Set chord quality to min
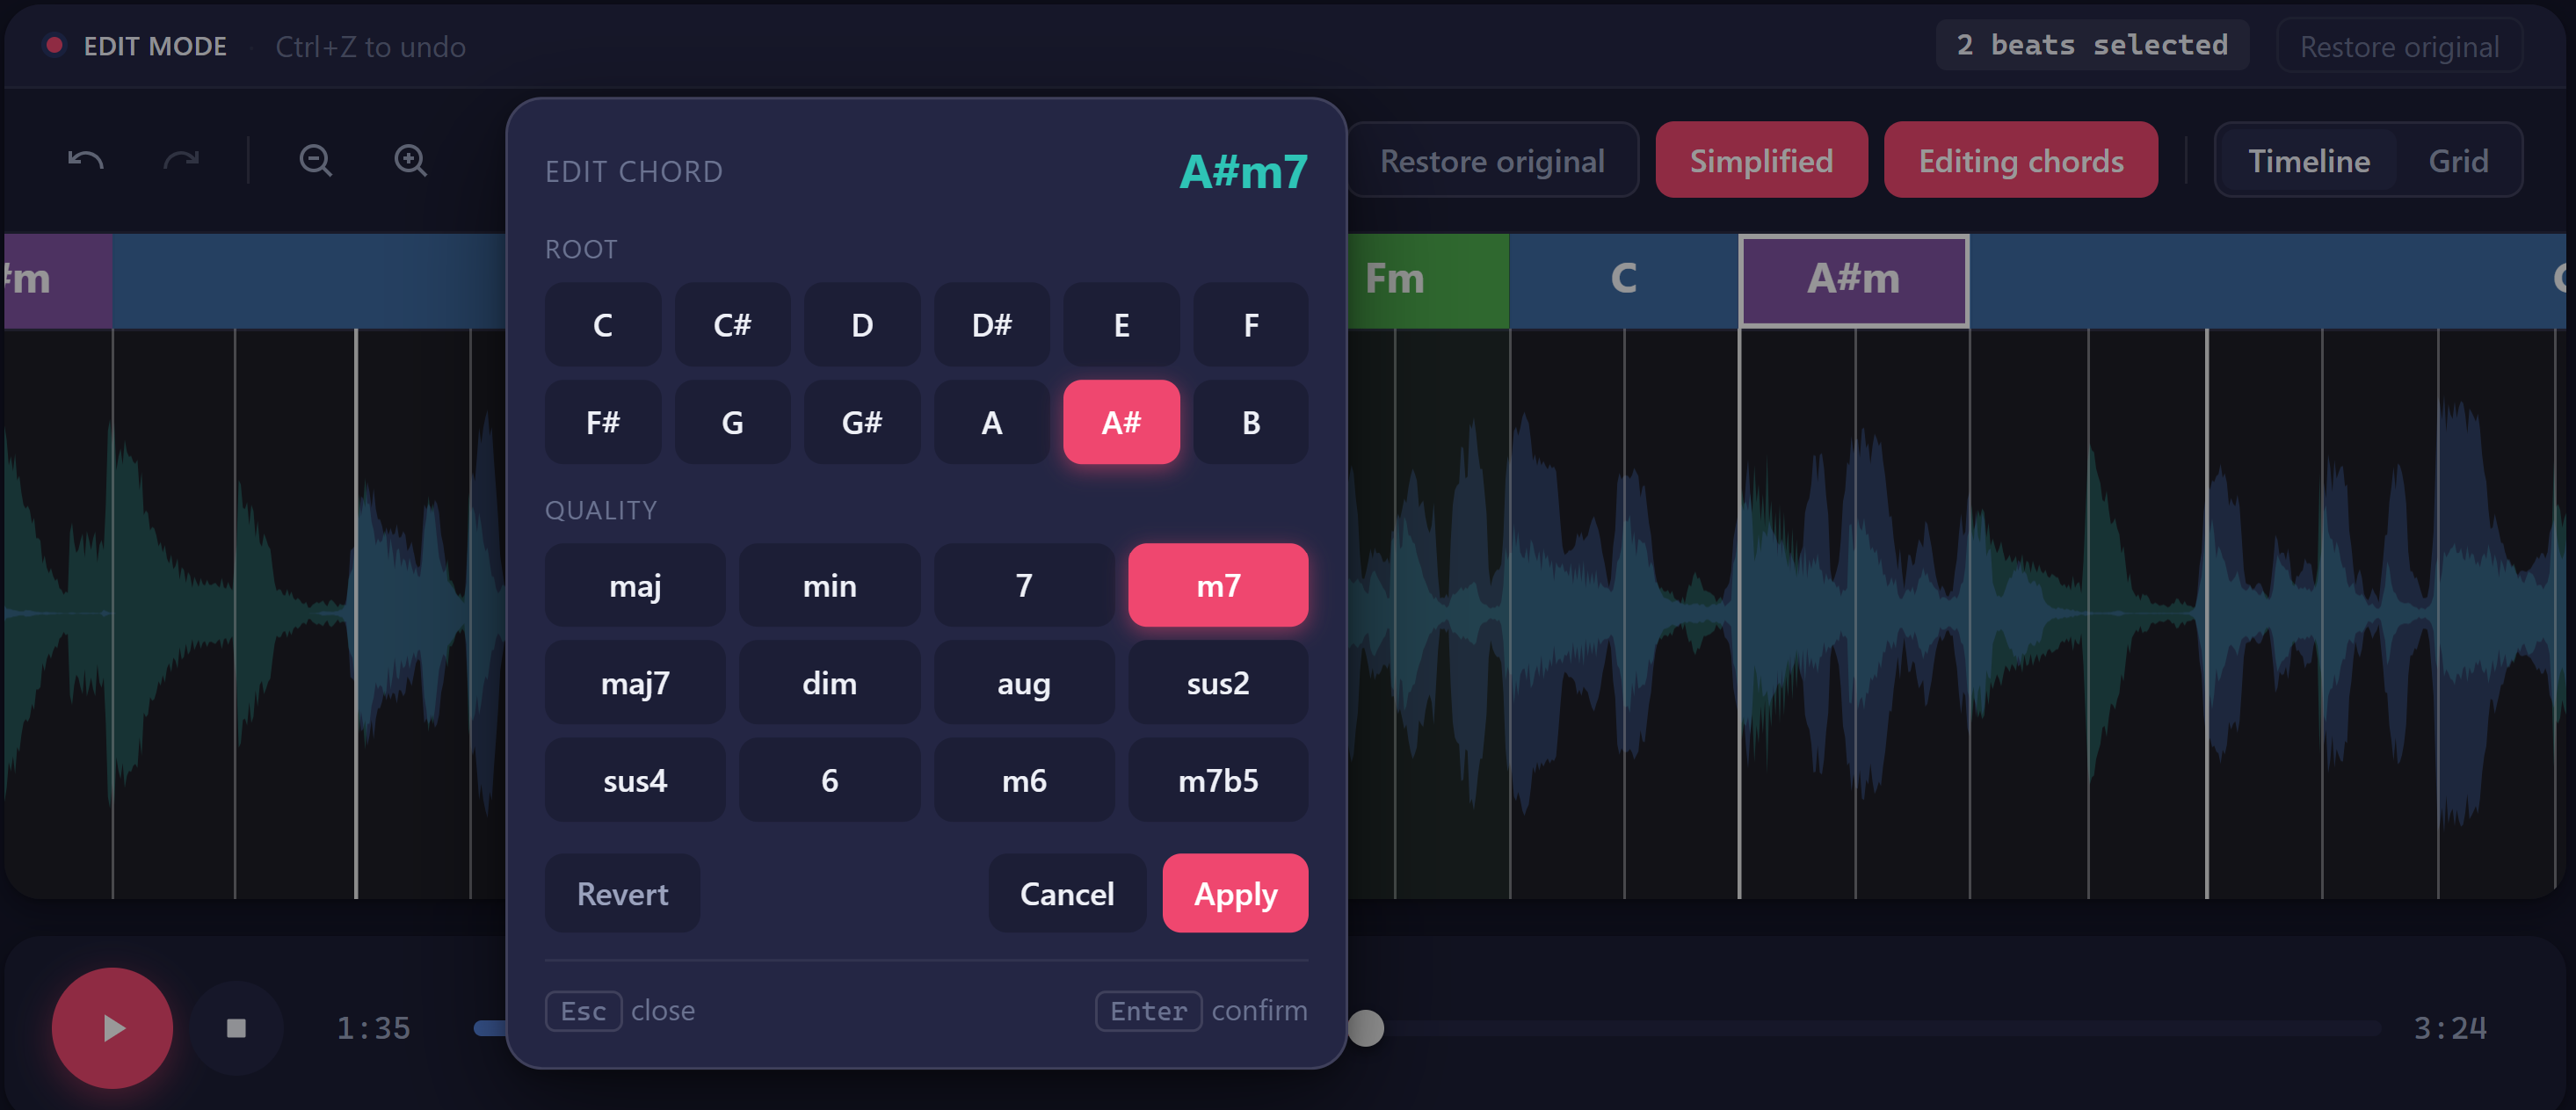Image resolution: width=2576 pixels, height=1110 pixels. click(x=829, y=585)
